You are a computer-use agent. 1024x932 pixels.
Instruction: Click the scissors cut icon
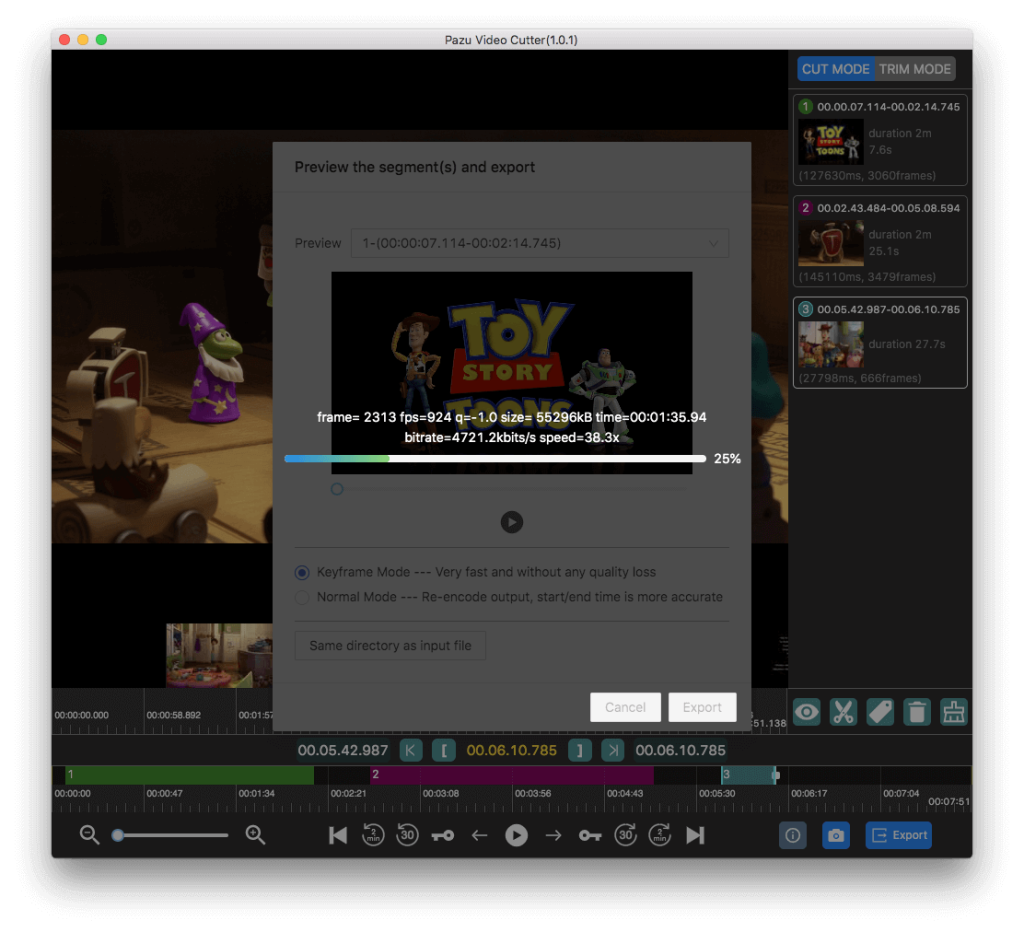[843, 712]
